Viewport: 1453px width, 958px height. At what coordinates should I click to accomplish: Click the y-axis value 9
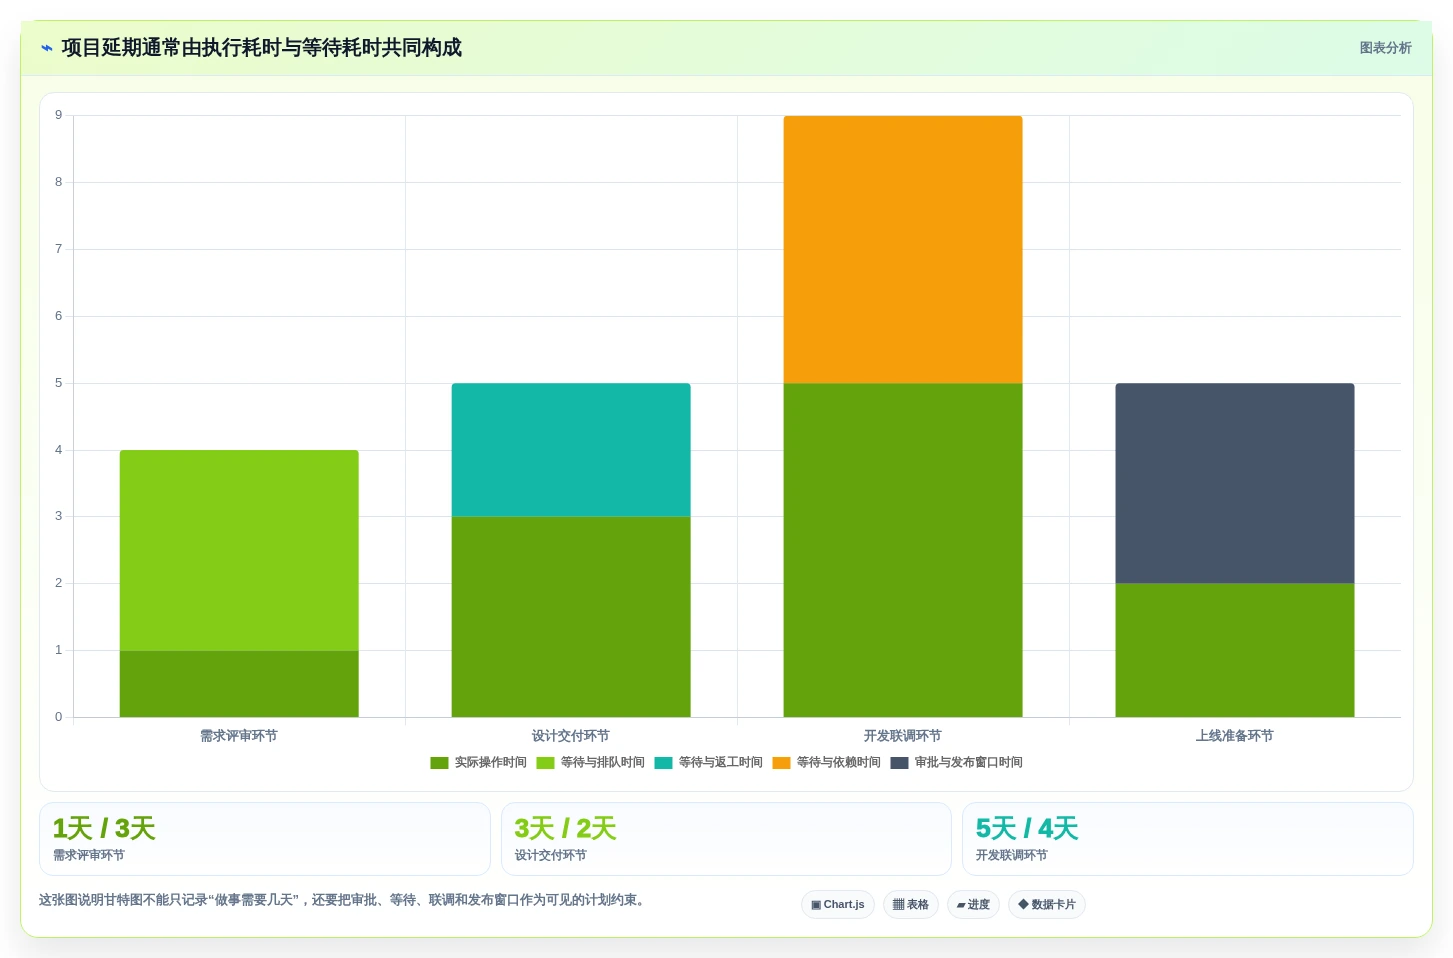(x=58, y=115)
